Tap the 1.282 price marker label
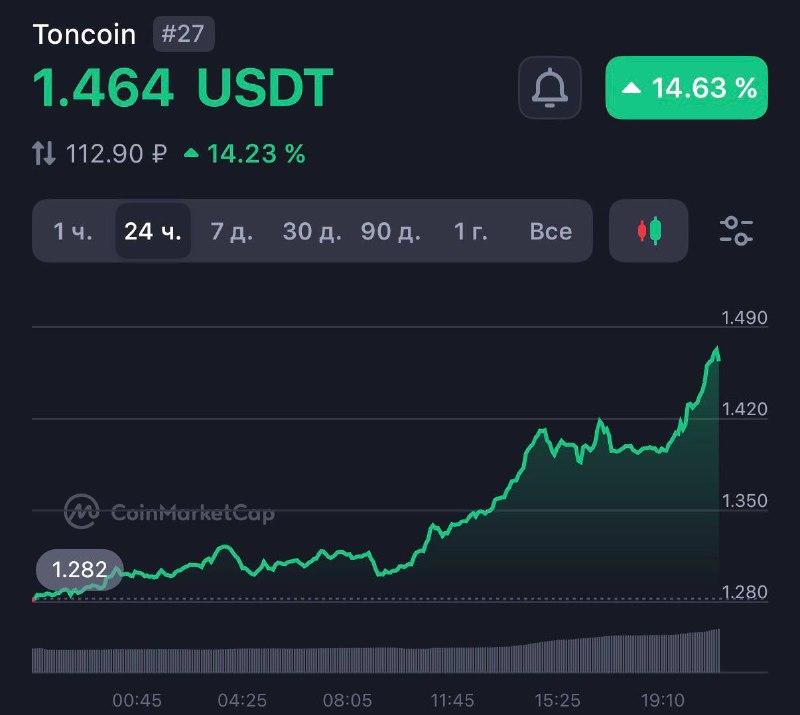The height and width of the screenshot is (715, 800). click(x=79, y=570)
